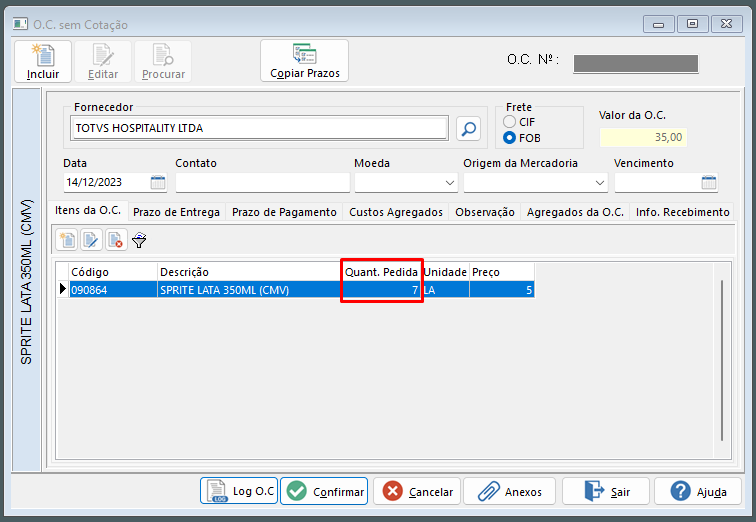The image size is (756, 522).
Task: Open the Ajuda help button
Action: pos(698,491)
